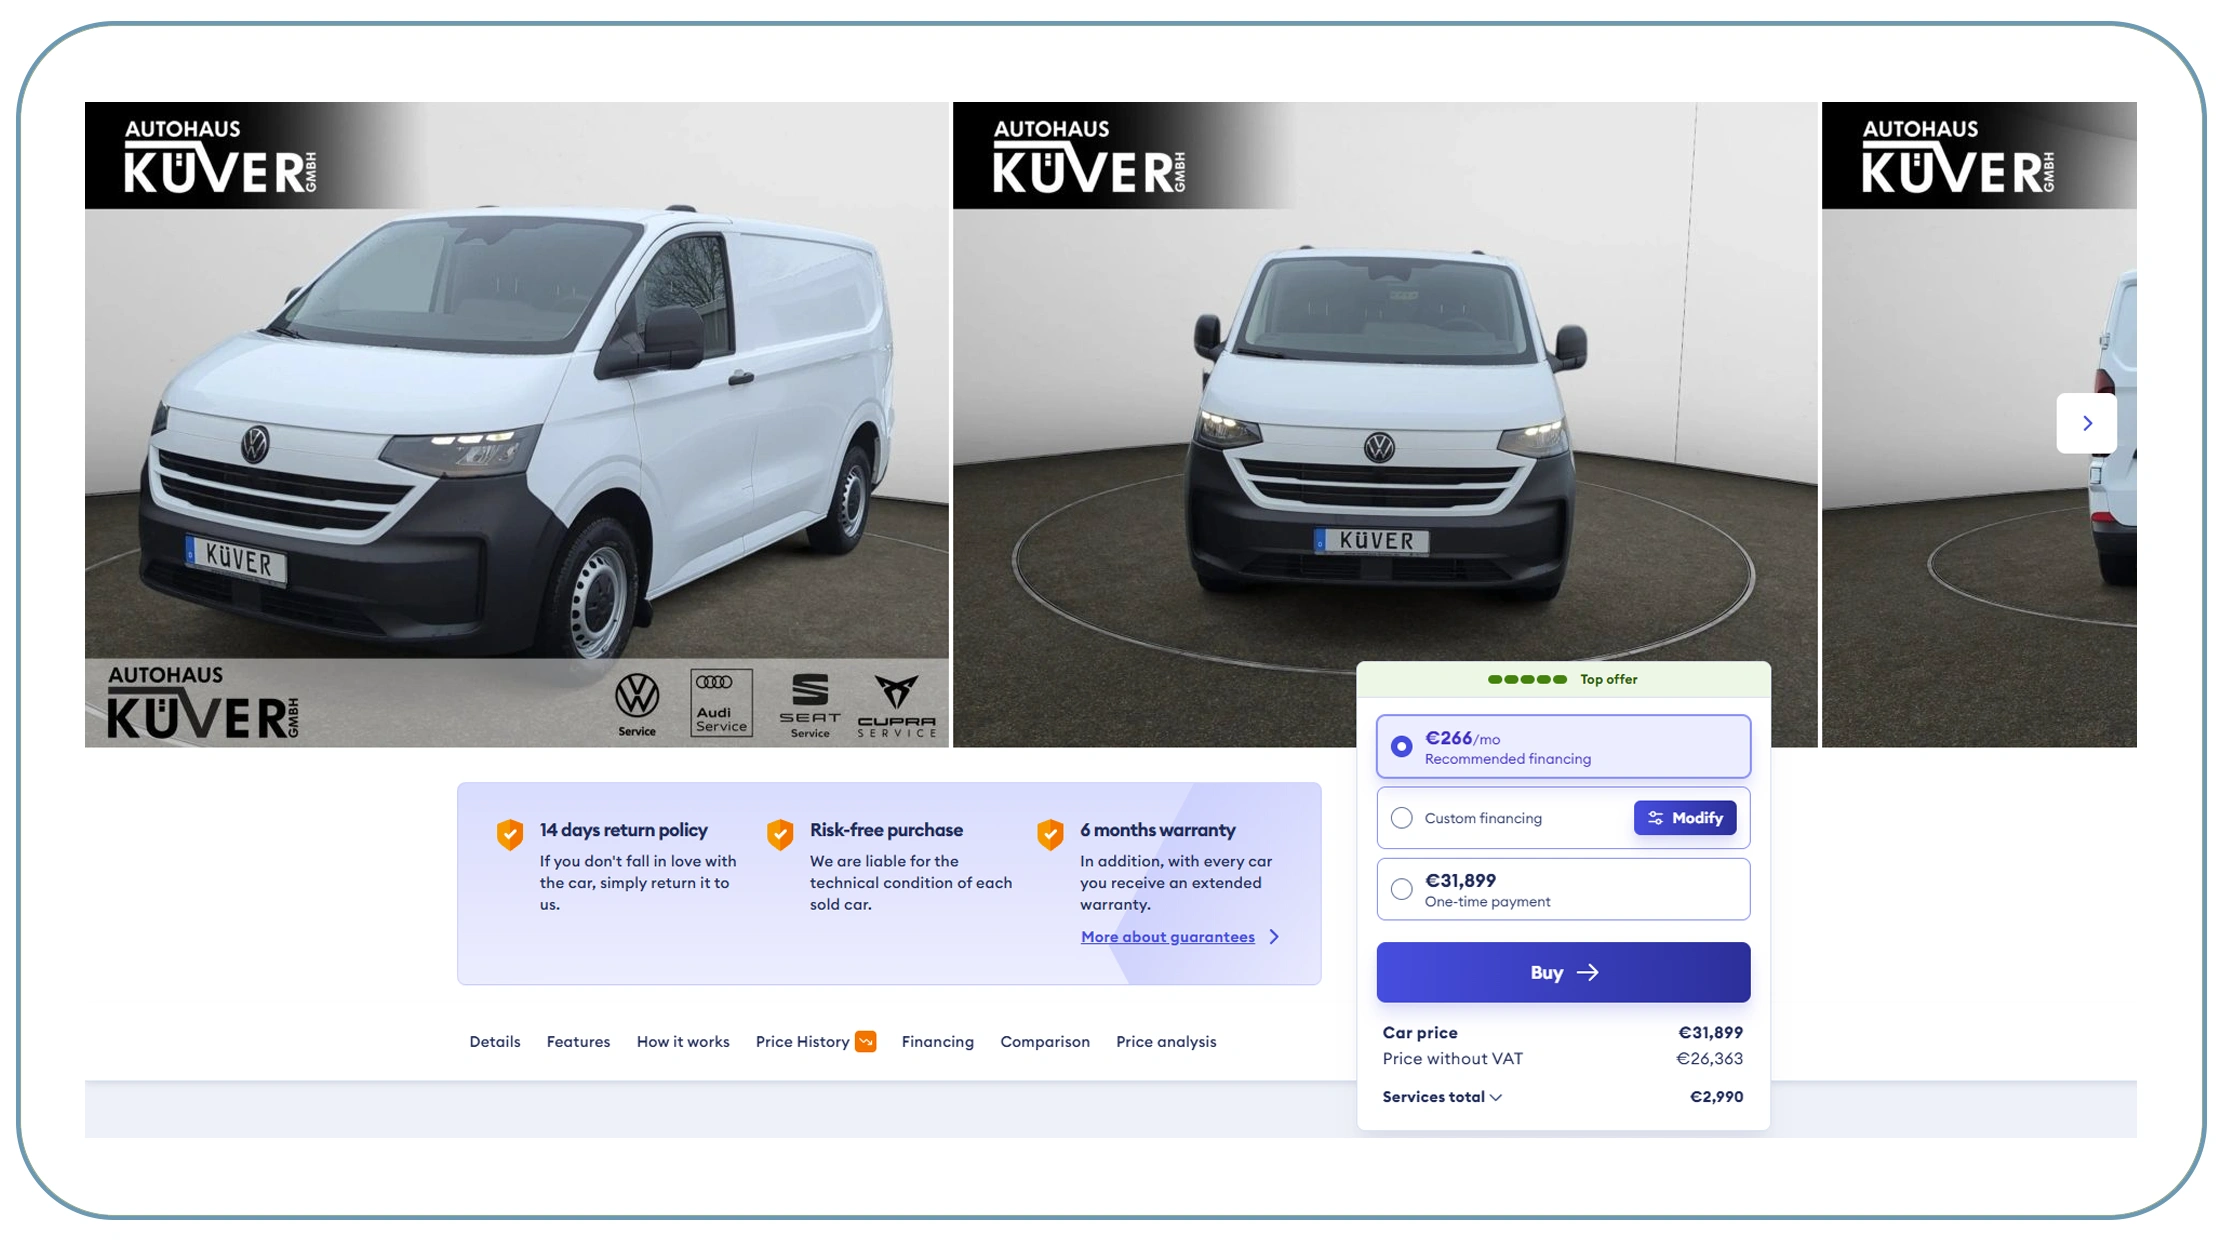Click the Audi Service logo icon
The width and height of the screenshot is (2223, 1240).
tap(721, 702)
